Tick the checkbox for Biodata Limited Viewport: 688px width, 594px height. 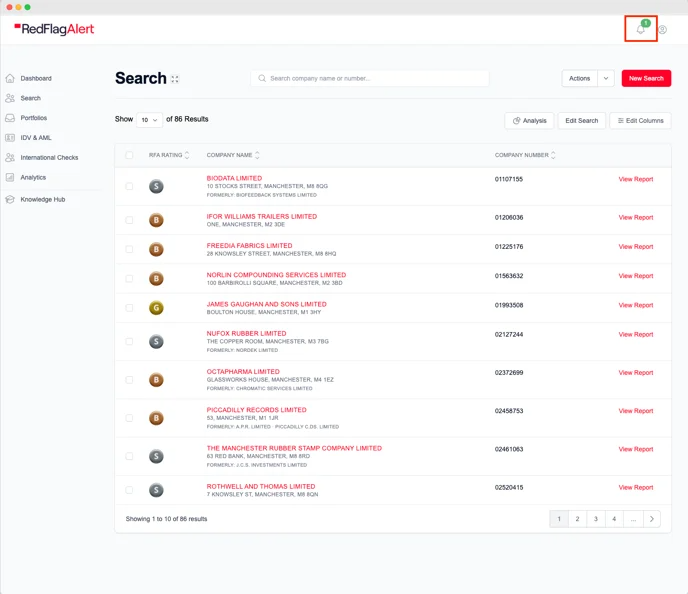[129, 186]
